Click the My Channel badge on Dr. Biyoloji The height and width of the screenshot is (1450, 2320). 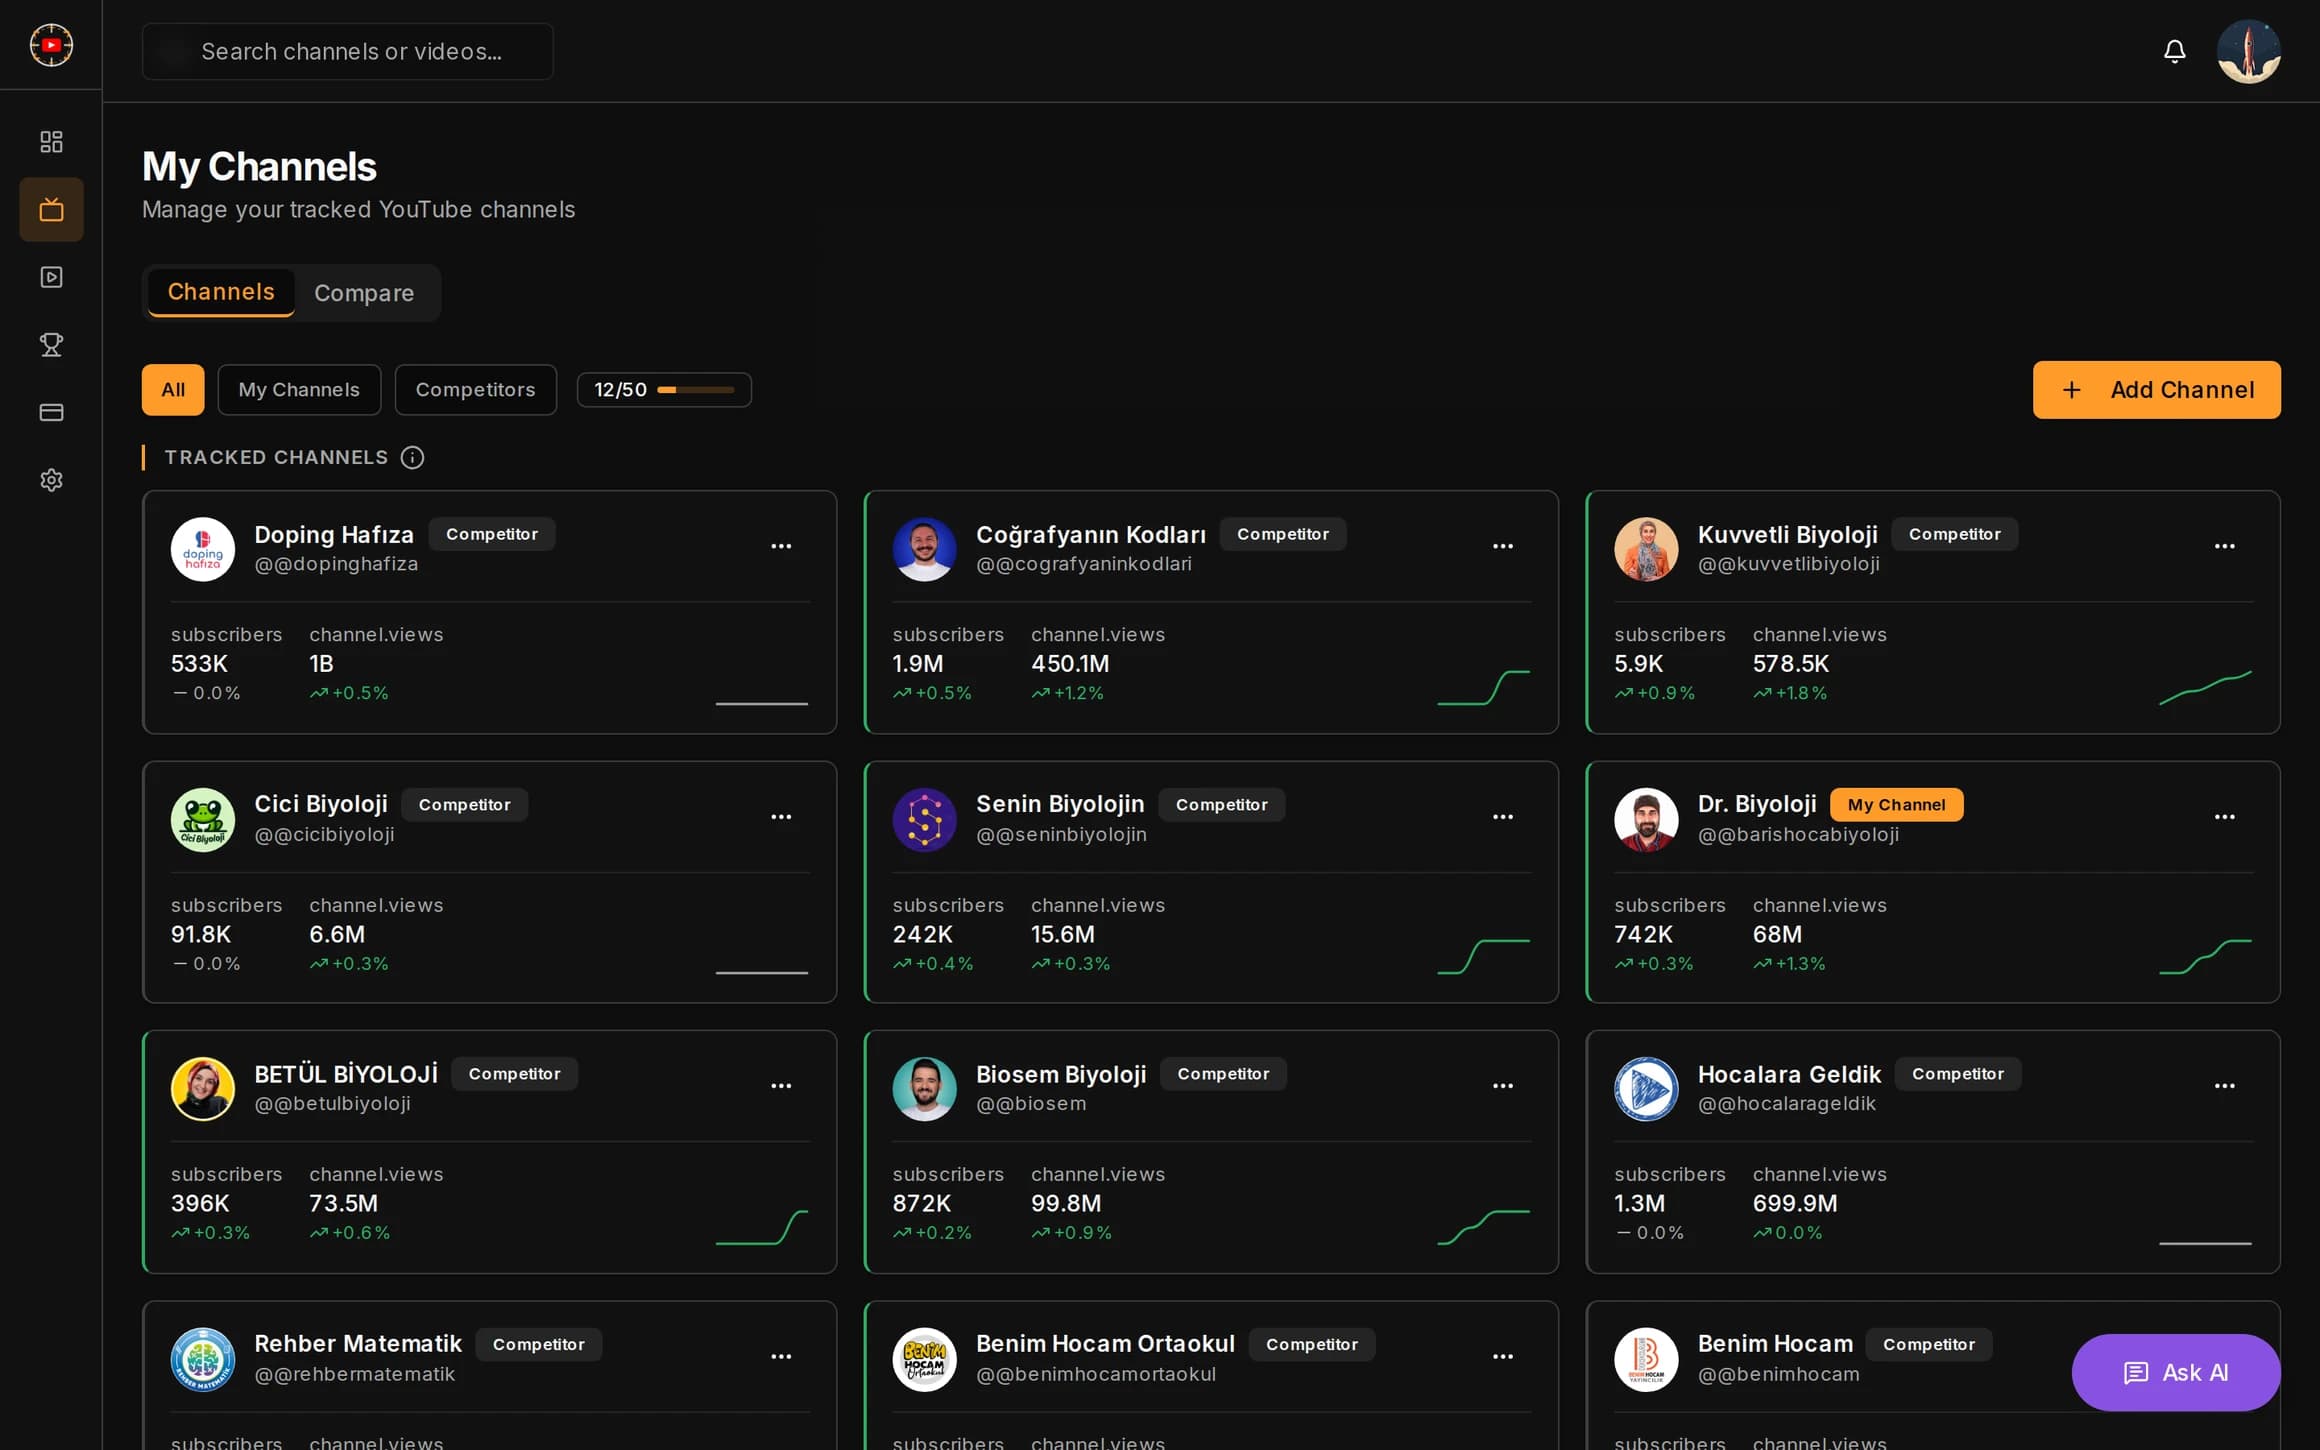pos(1896,804)
